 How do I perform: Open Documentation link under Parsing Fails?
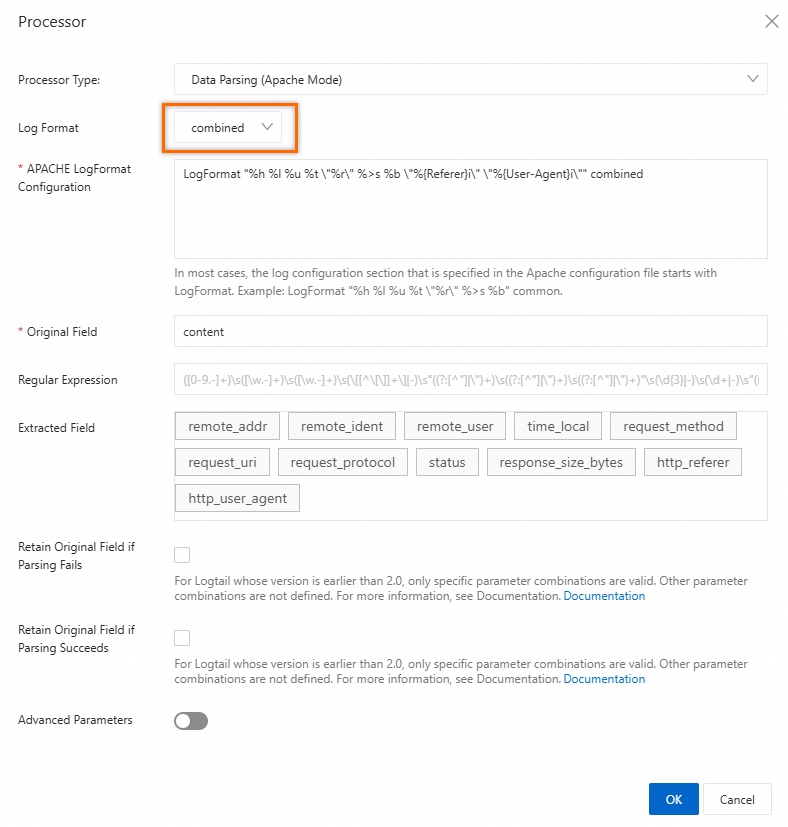point(604,596)
